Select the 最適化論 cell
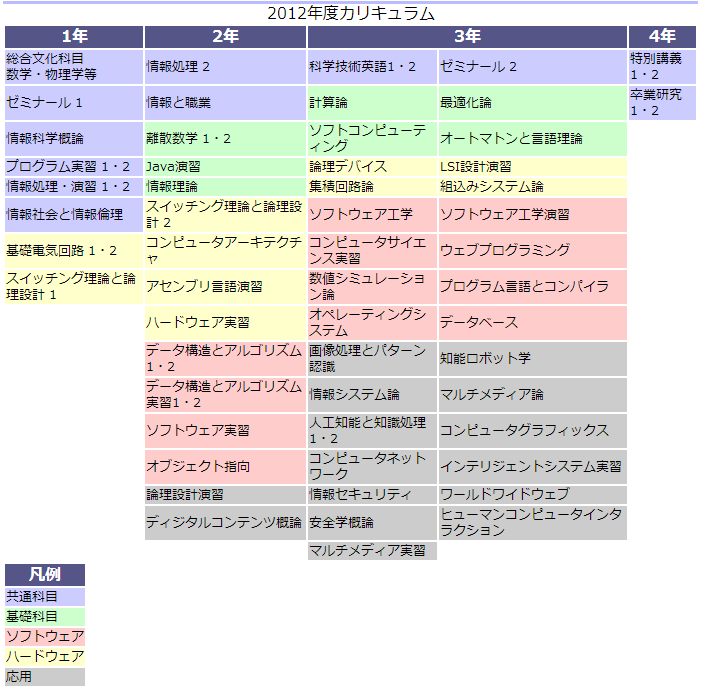Viewport: 709px width, 693px height. click(533, 103)
